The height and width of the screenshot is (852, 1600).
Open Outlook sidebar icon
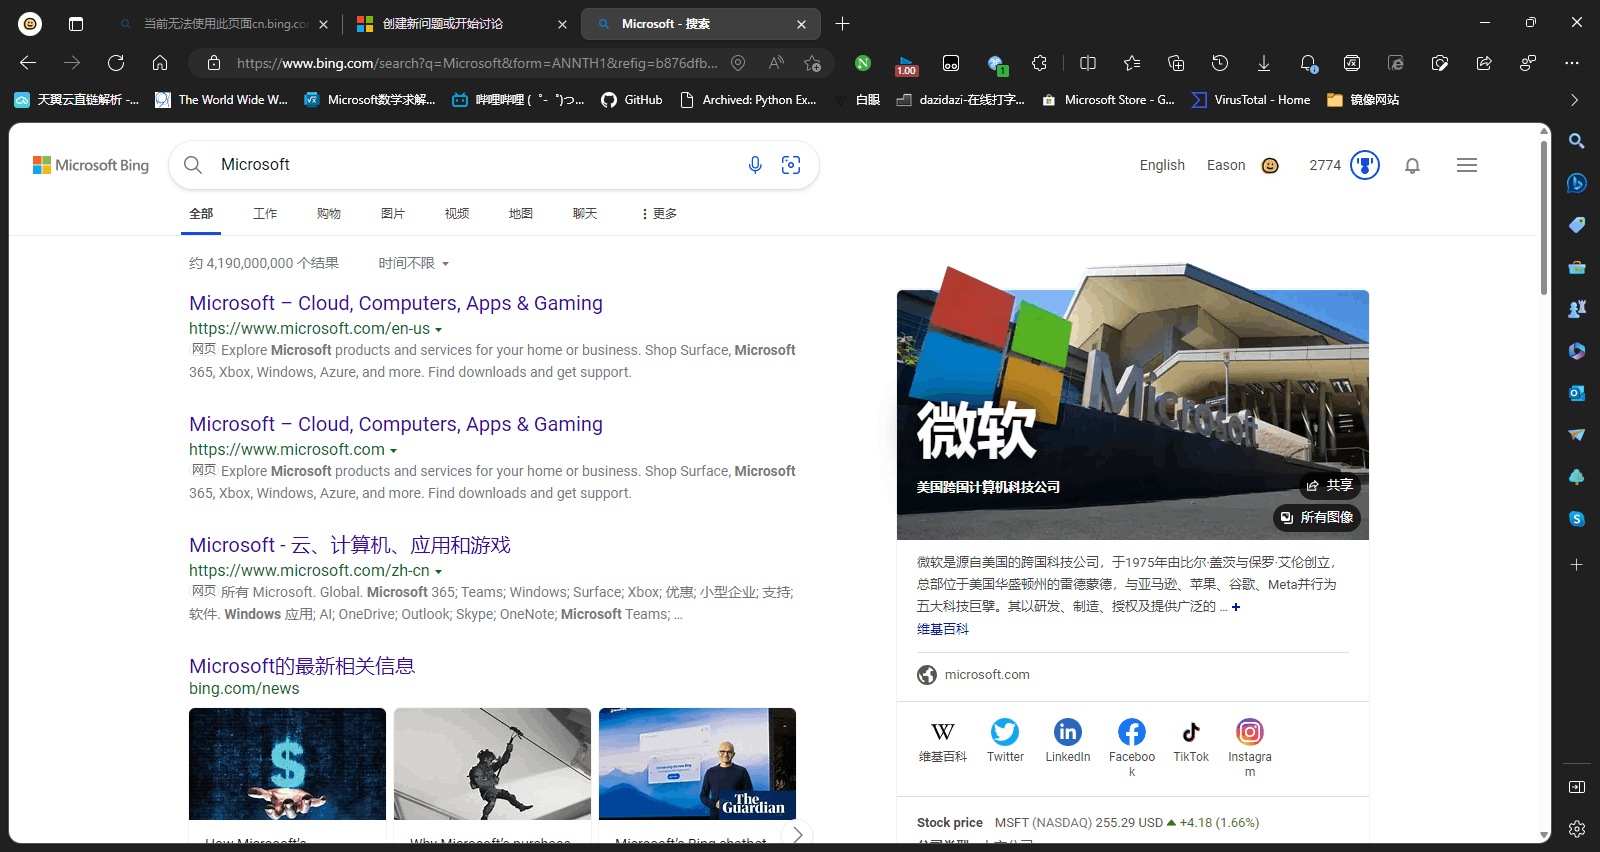tap(1577, 393)
